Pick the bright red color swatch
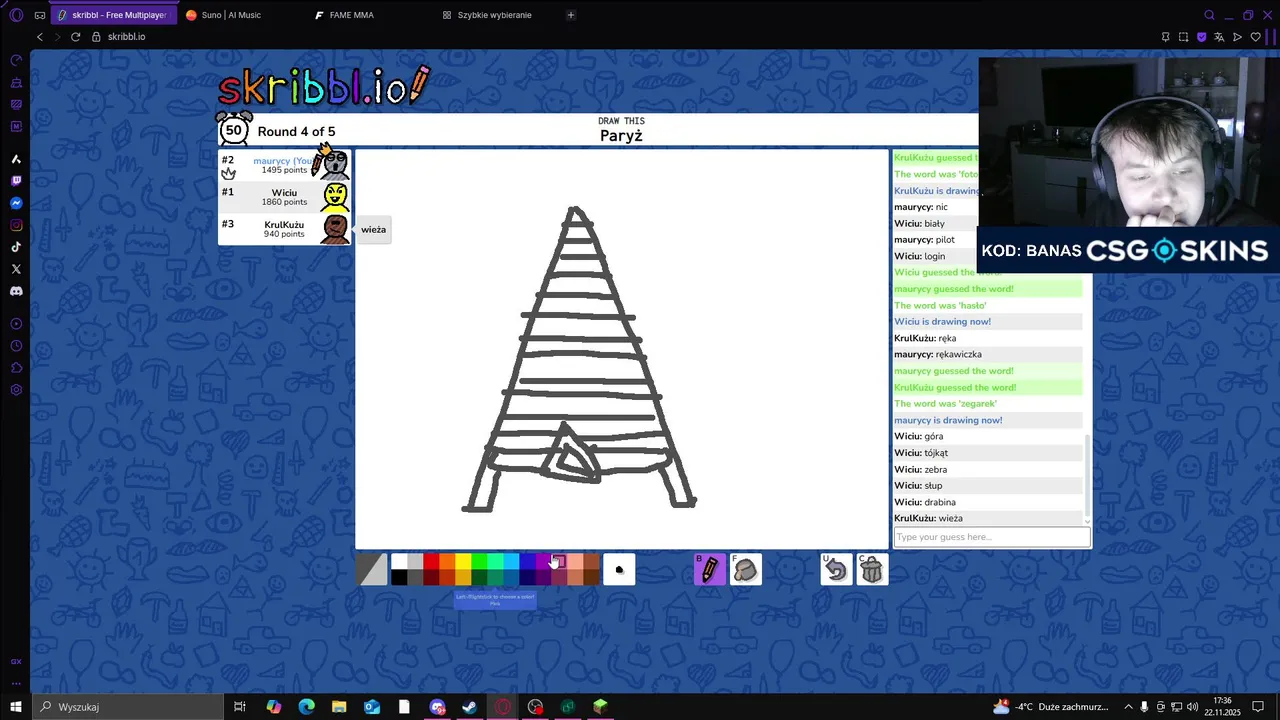The image size is (1280, 720). [x=431, y=561]
